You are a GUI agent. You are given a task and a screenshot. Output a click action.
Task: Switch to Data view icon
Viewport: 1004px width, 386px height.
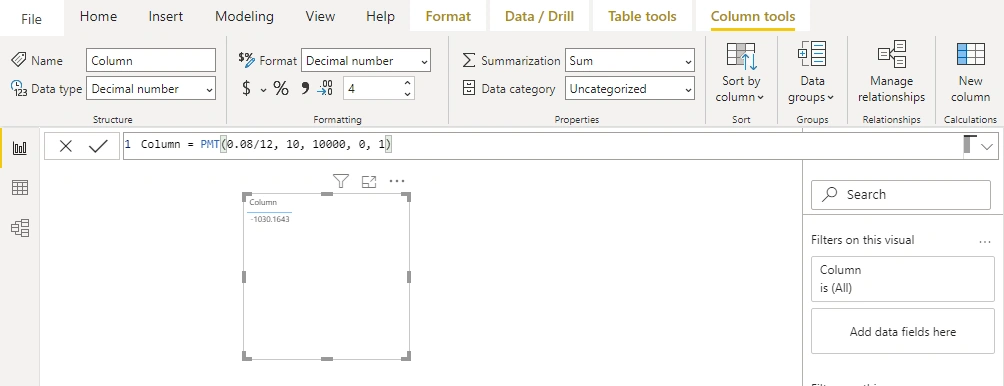click(x=20, y=188)
